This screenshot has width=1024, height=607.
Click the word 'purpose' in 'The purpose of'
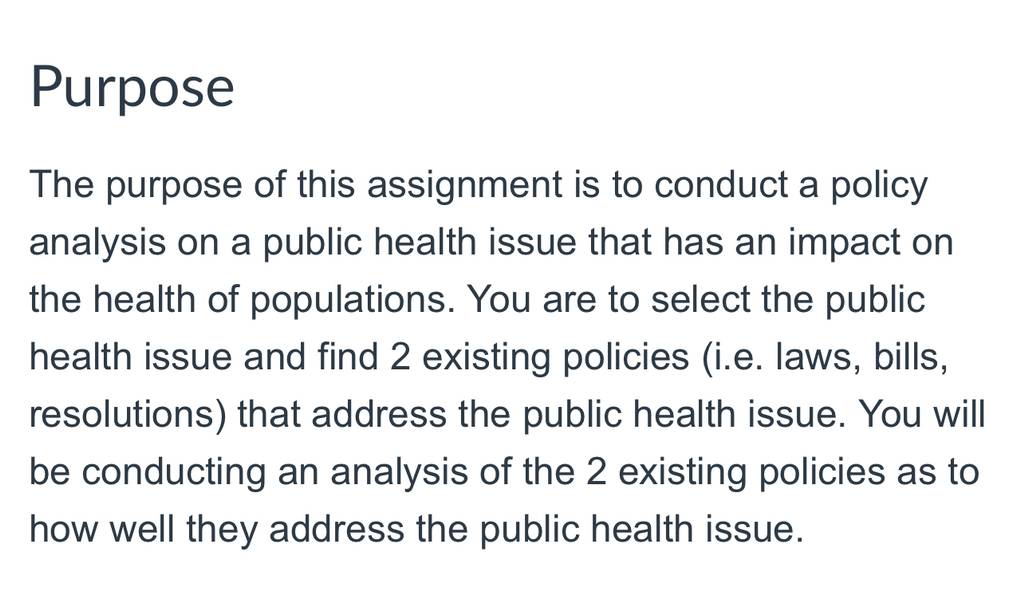[174, 186]
